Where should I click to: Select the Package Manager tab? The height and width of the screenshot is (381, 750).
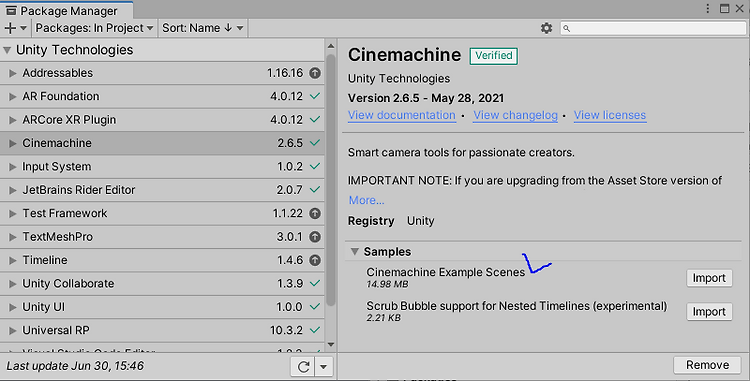tap(66, 10)
